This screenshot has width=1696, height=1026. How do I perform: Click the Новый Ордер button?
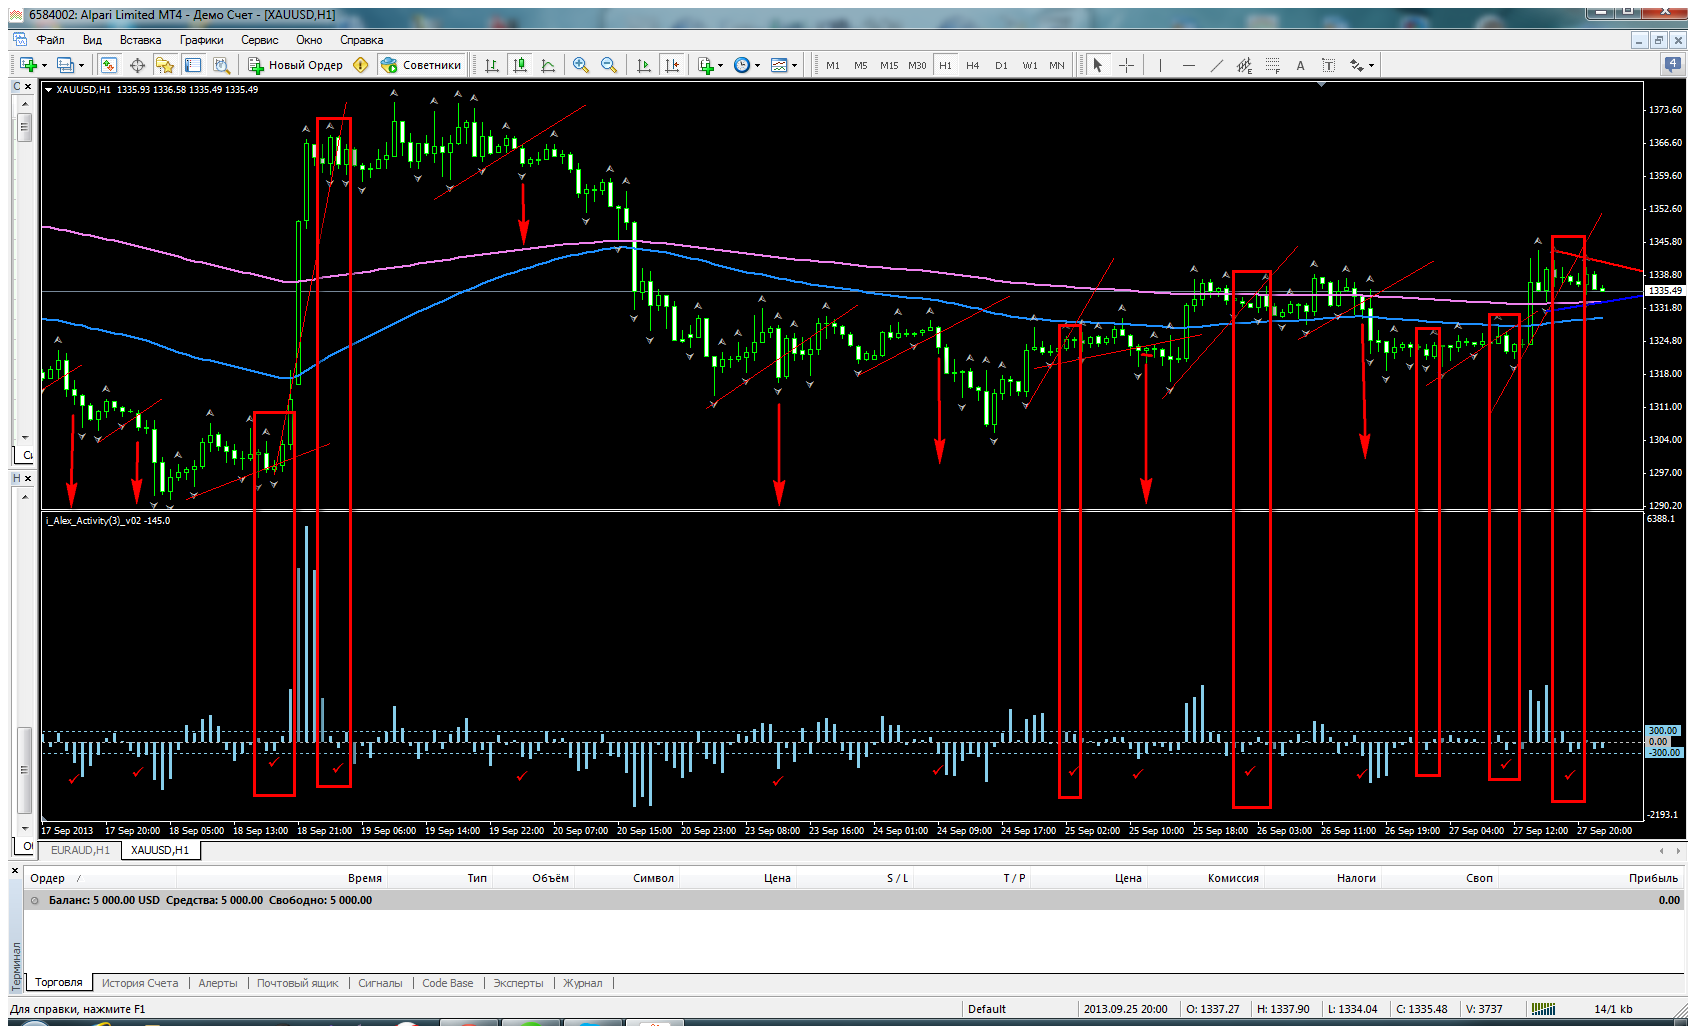point(295,65)
